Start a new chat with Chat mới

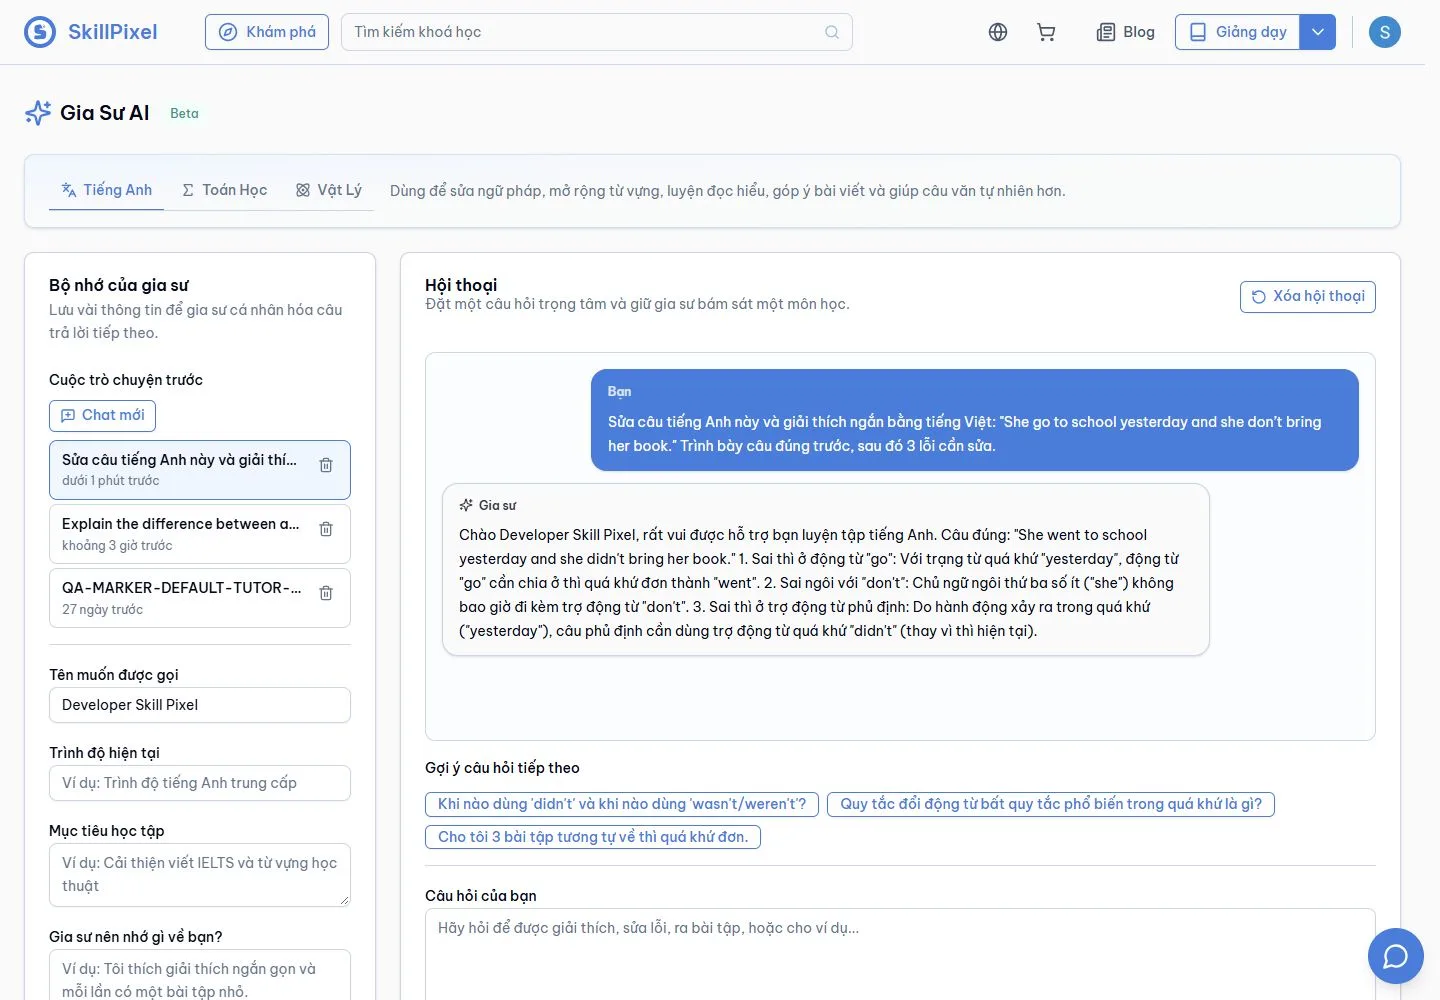click(103, 415)
